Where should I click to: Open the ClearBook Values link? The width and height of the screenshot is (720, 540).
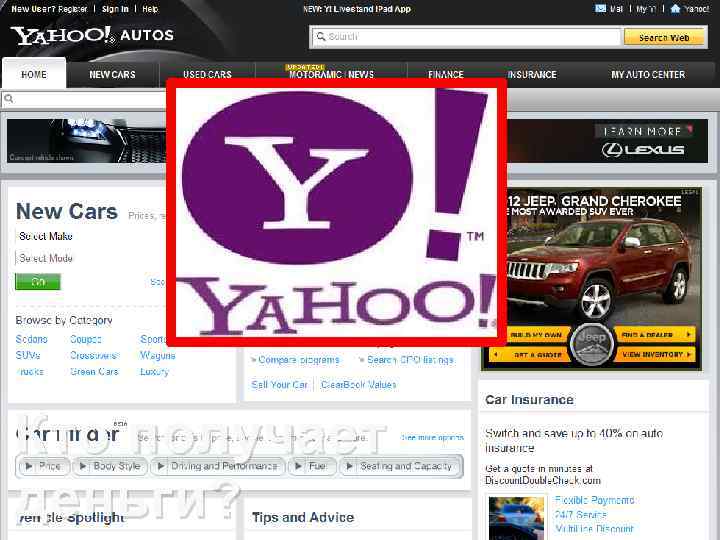click(x=359, y=385)
